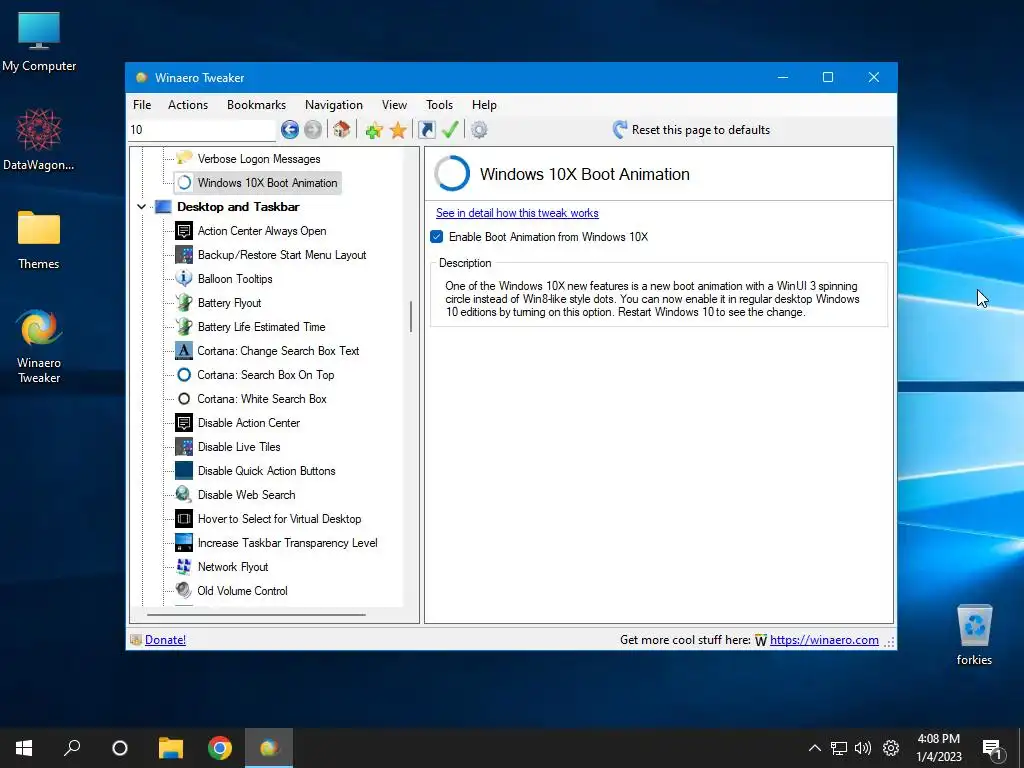Click the volume speaker tray icon
Viewport: 1024px width, 768px height.
[863, 748]
